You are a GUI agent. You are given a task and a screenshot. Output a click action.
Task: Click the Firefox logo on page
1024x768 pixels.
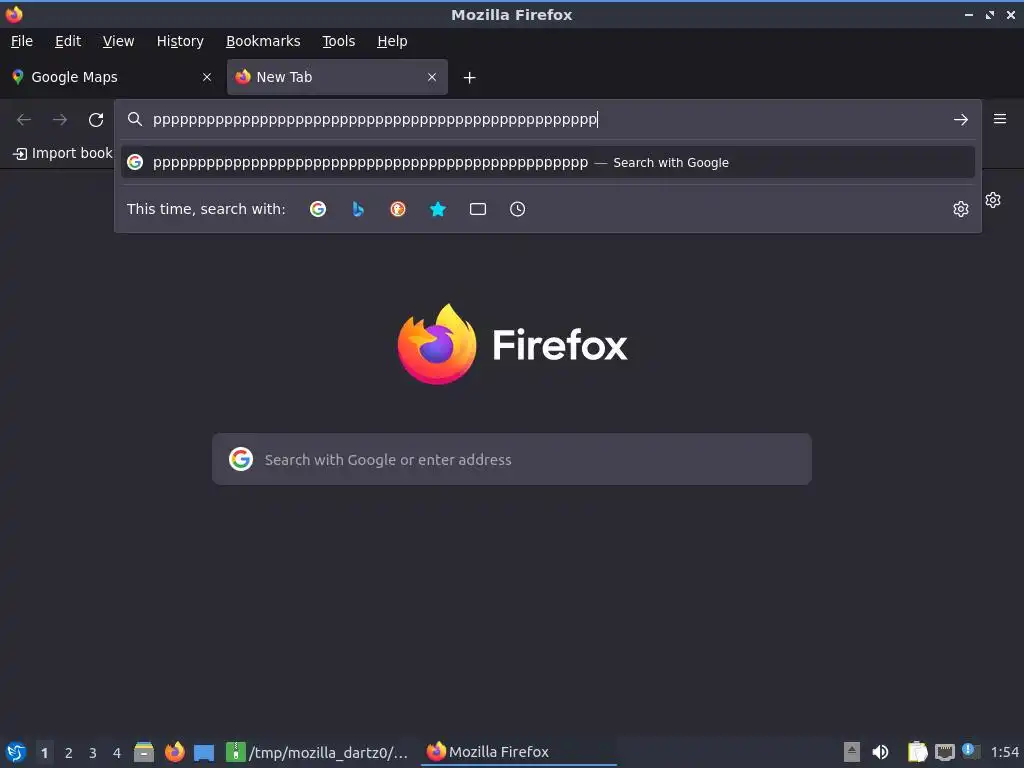[436, 344]
